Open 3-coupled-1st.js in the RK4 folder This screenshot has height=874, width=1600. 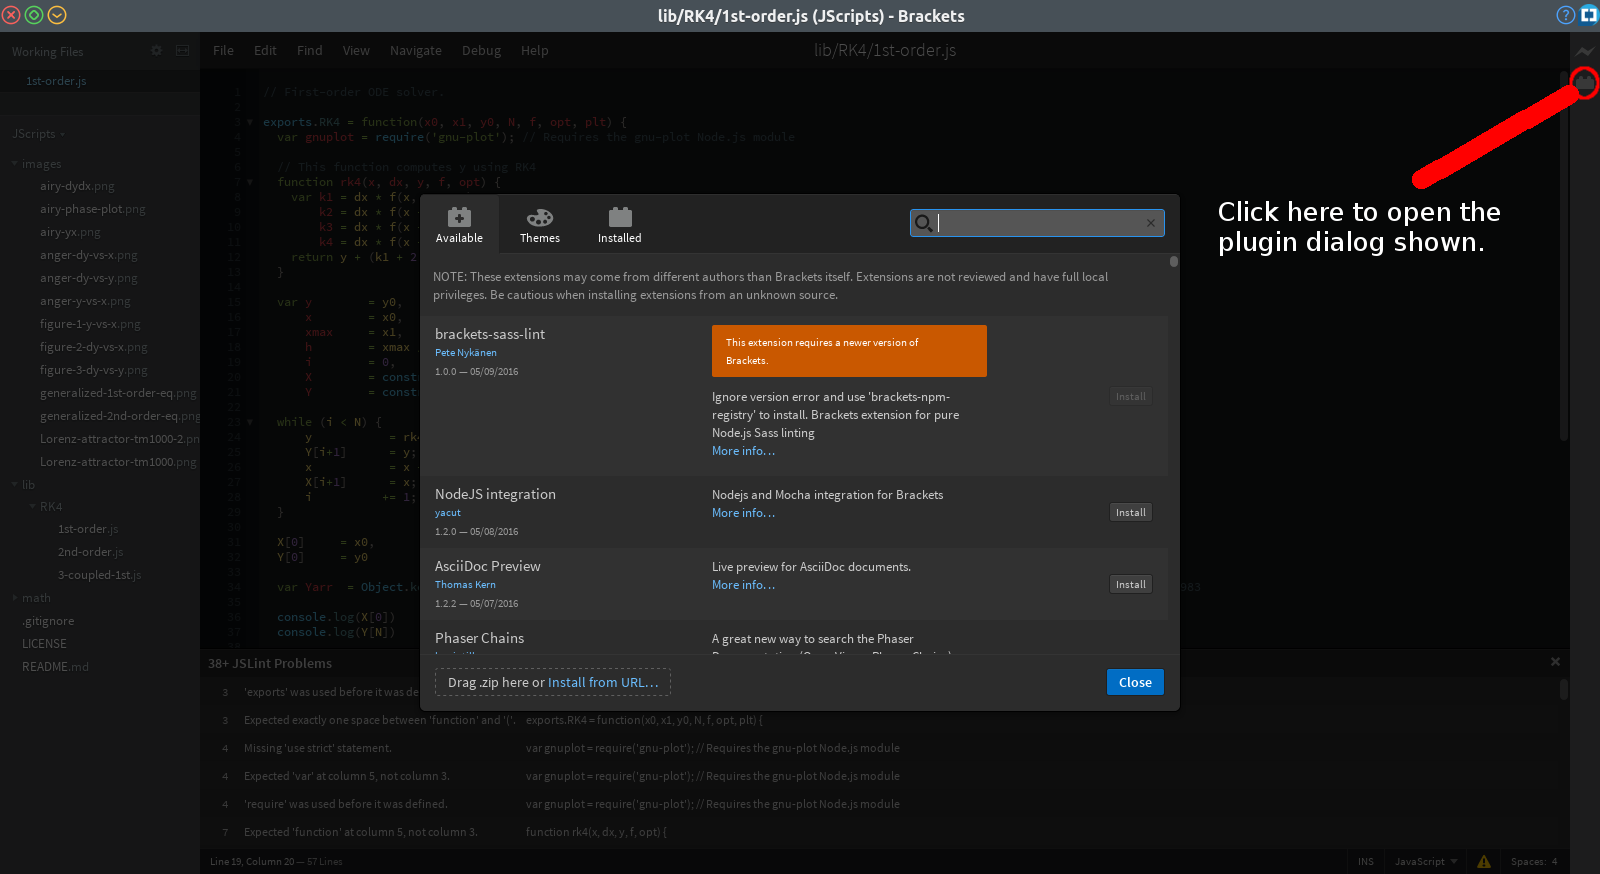pos(99,575)
